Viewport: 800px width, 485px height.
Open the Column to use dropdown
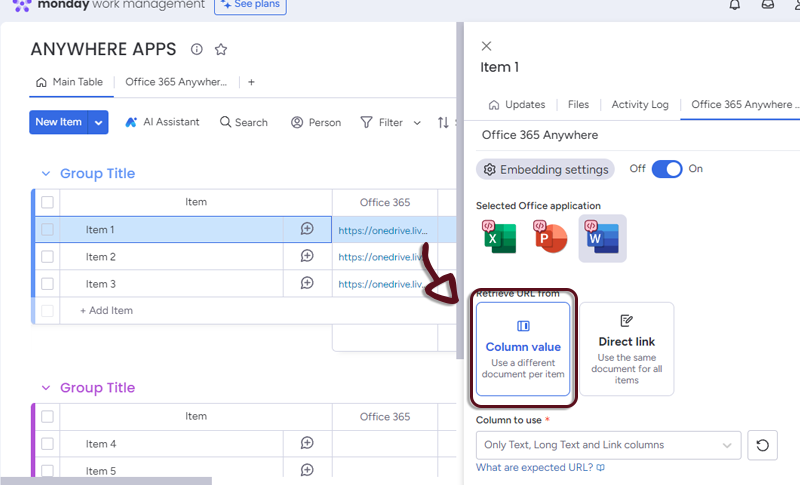[608, 445]
